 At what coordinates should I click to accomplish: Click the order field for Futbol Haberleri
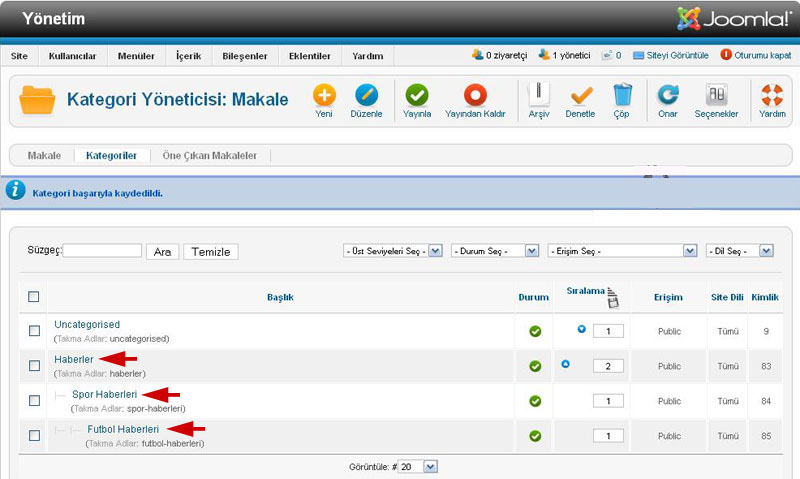coord(608,436)
